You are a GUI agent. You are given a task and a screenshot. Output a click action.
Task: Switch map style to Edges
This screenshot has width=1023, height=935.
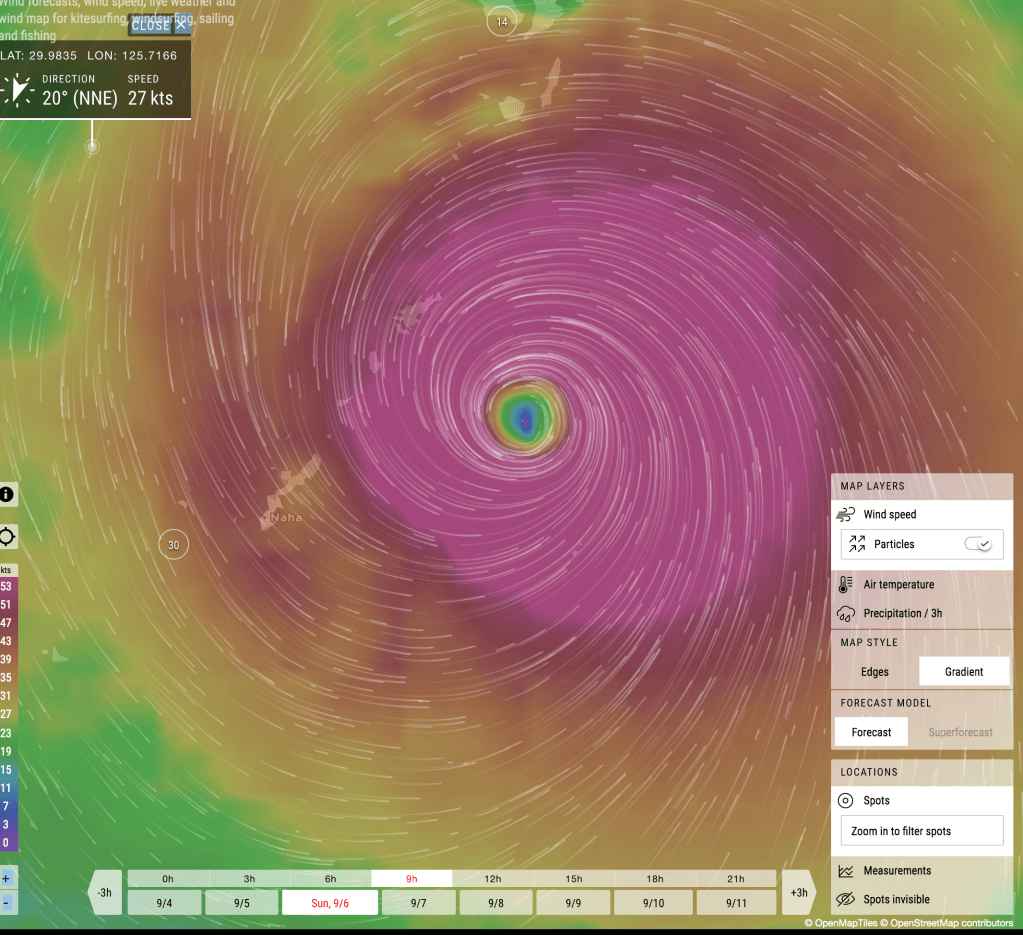pyautogui.click(x=875, y=672)
